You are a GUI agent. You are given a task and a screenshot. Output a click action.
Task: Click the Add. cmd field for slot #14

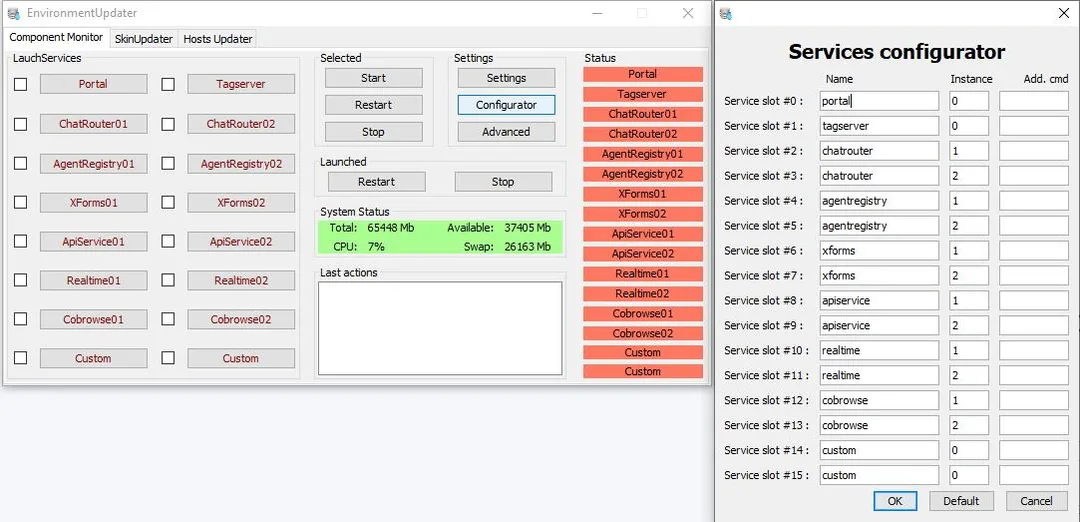click(x=1034, y=450)
